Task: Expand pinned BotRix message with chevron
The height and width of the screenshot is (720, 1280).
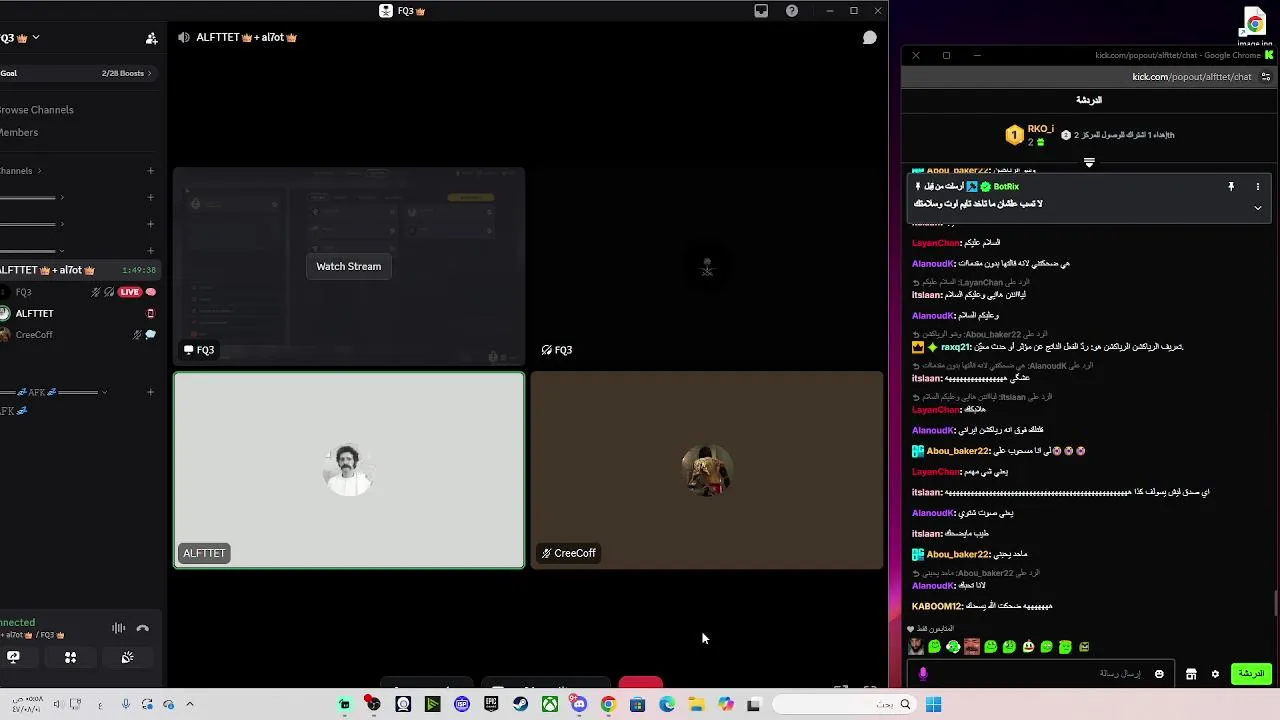Action: pos(1258,208)
